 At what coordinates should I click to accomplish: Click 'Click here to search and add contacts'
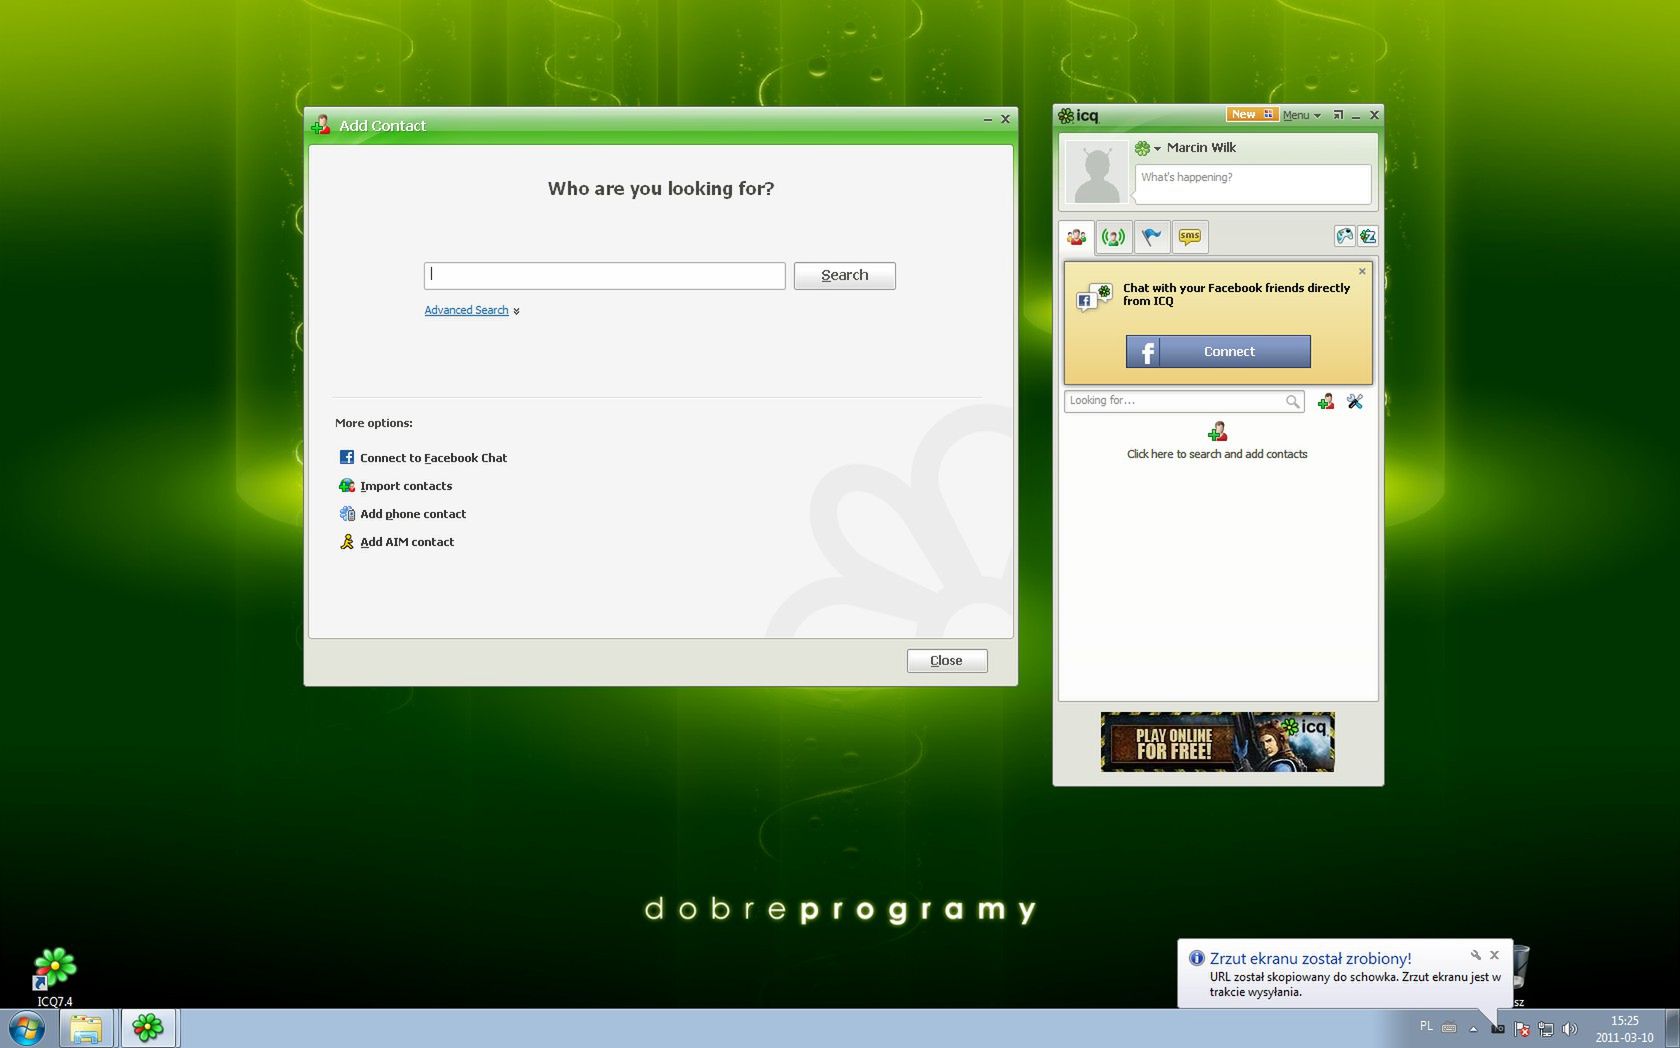pyautogui.click(x=1217, y=454)
